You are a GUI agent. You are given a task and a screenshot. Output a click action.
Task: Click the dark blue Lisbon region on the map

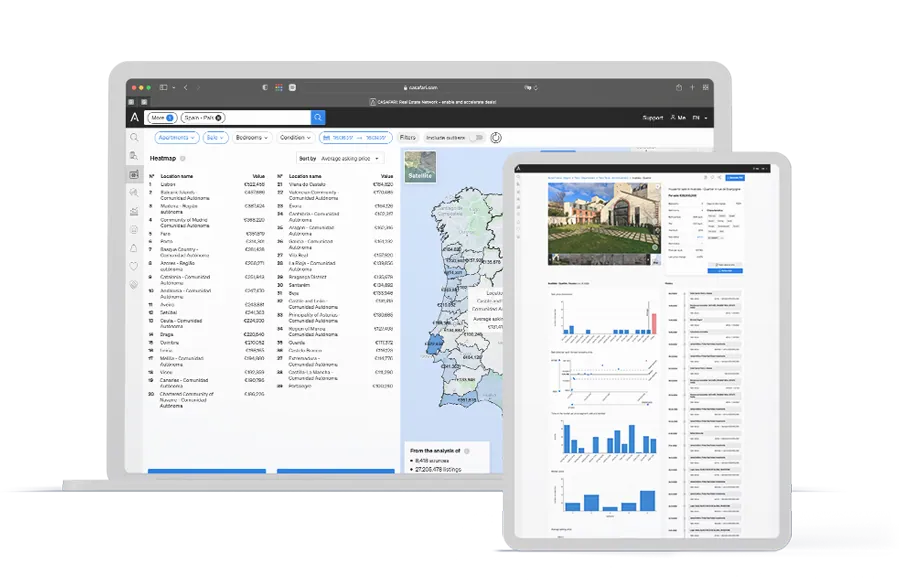(434, 347)
